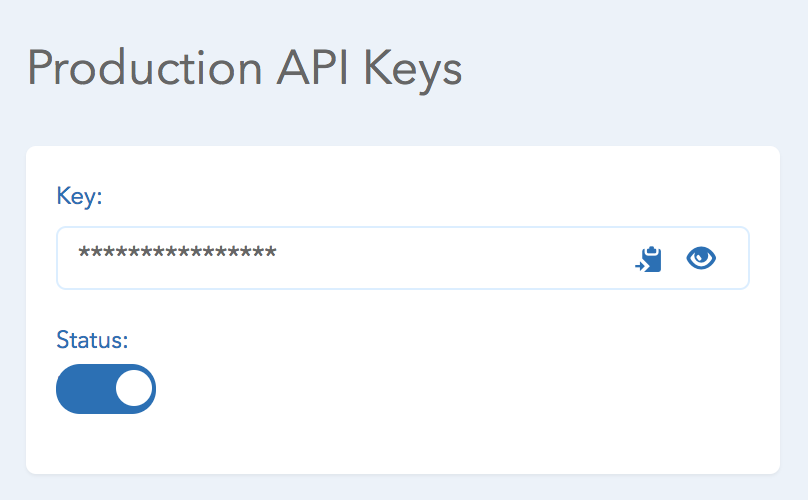Screen dimensions: 808x500
Task: Focus the Production API key textbox
Action: pyautogui.click(x=402, y=258)
